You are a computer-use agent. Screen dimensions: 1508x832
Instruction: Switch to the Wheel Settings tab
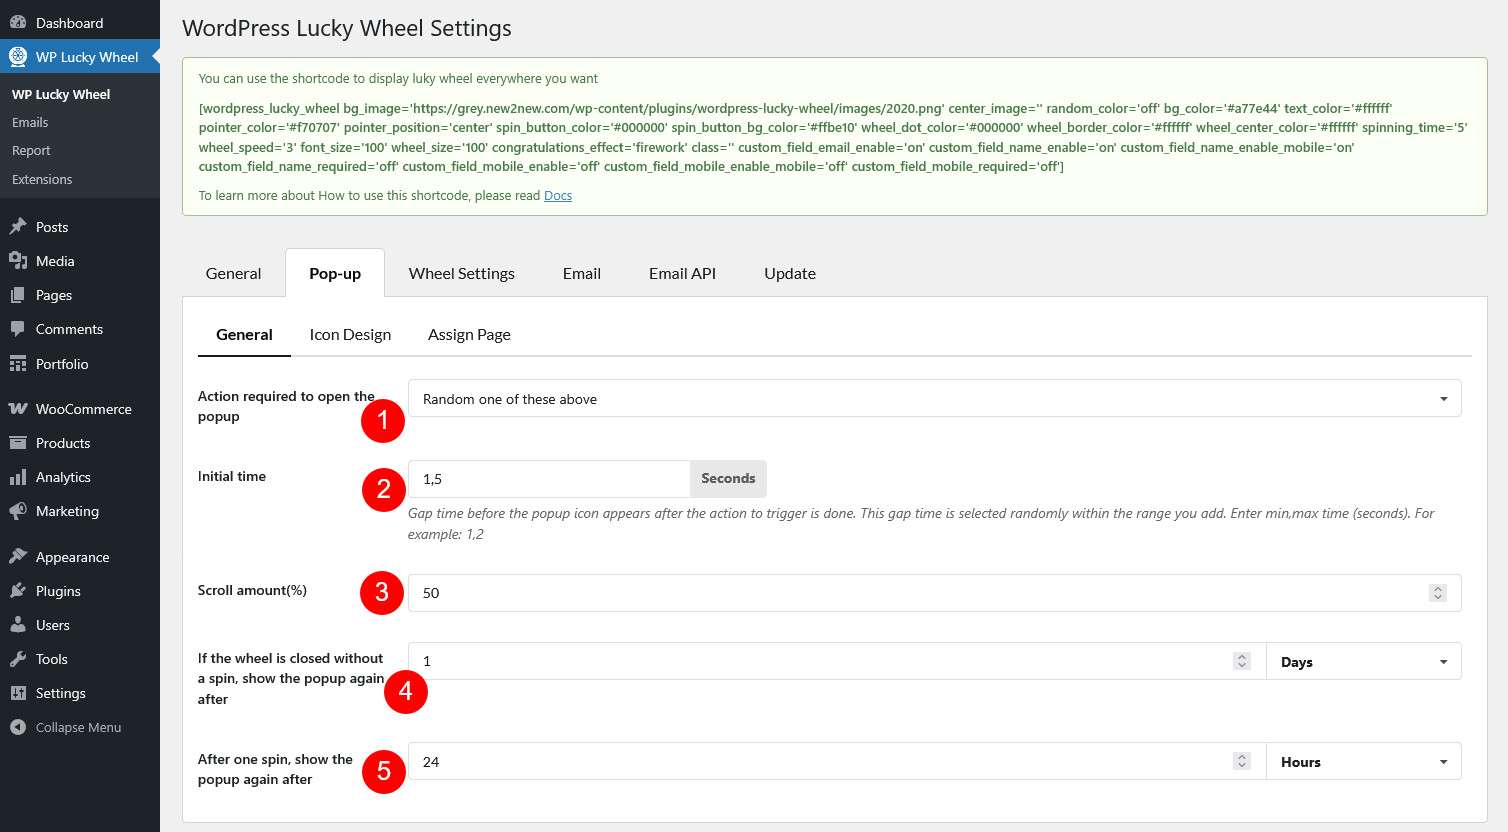click(461, 274)
